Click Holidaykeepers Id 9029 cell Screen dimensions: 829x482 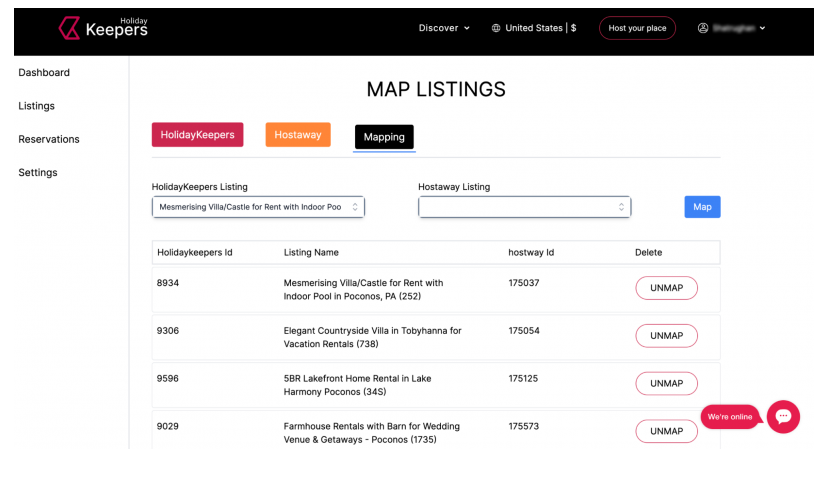pyautogui.click(x=168, y=426)
